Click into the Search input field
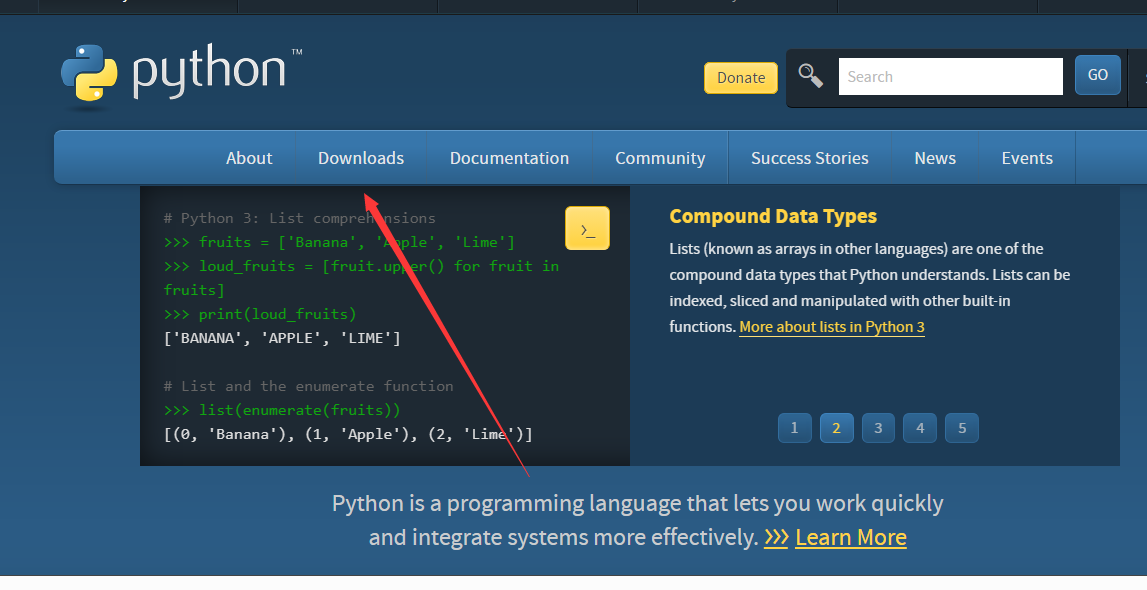Image resolution: width=1147 pixels, height=590 pixels. [950, 77]
